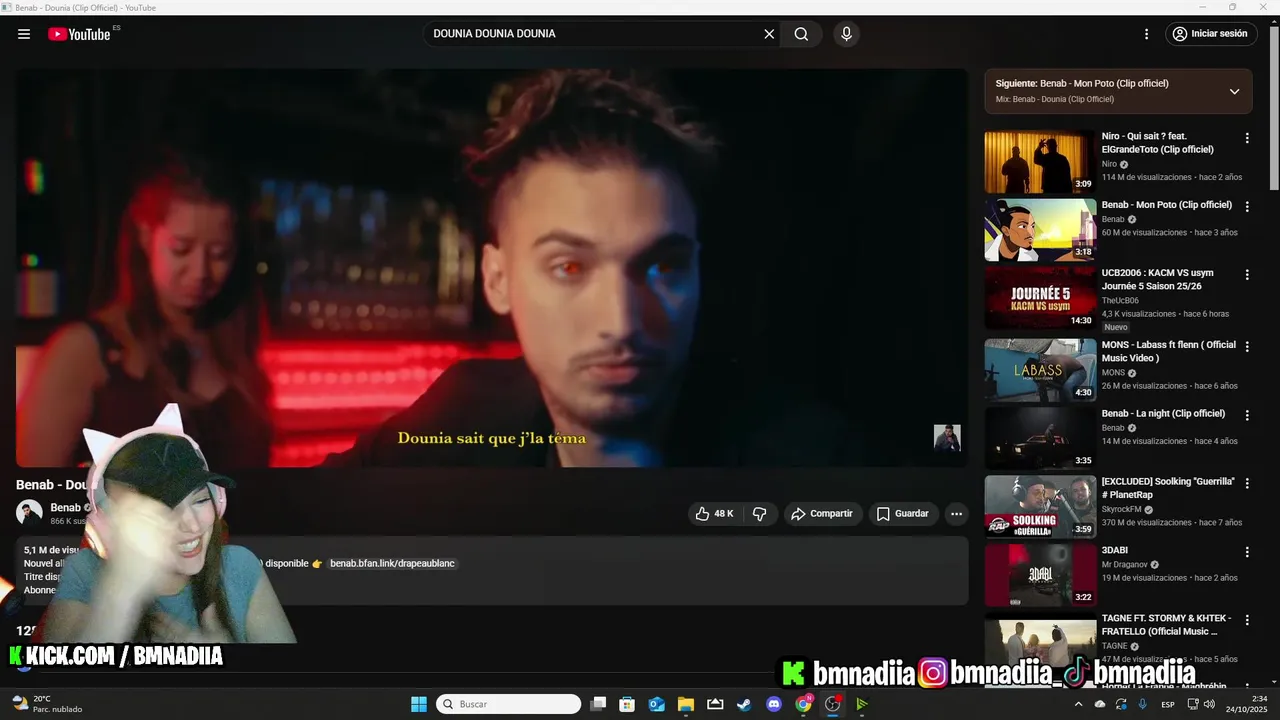Open the Benab channel avatar
Viewport: 1280px width, 720px height.
point(29,513)
